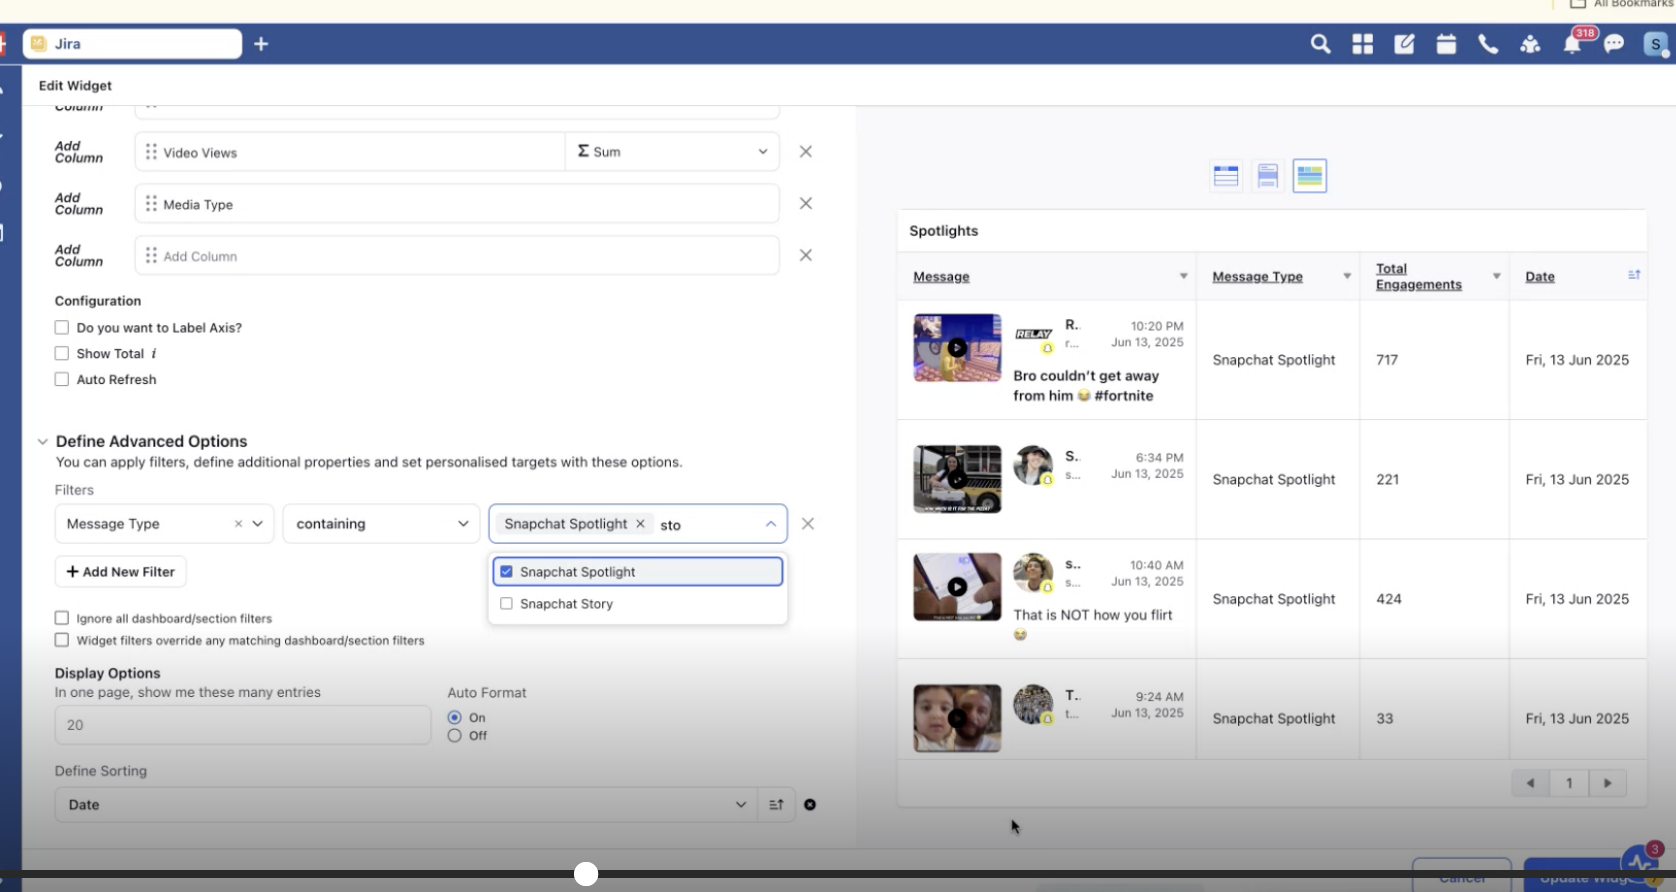Image resolution: width=1676 pixels, height=892 pixels.
Task: Collapse the filter values dropdown chevron
Action: tap(771, 524)
